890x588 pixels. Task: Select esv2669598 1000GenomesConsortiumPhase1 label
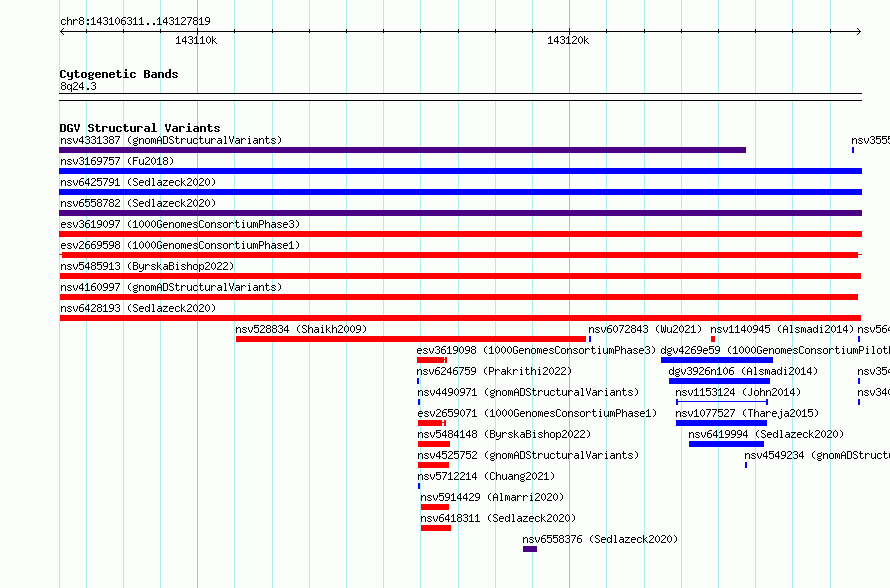180,245
